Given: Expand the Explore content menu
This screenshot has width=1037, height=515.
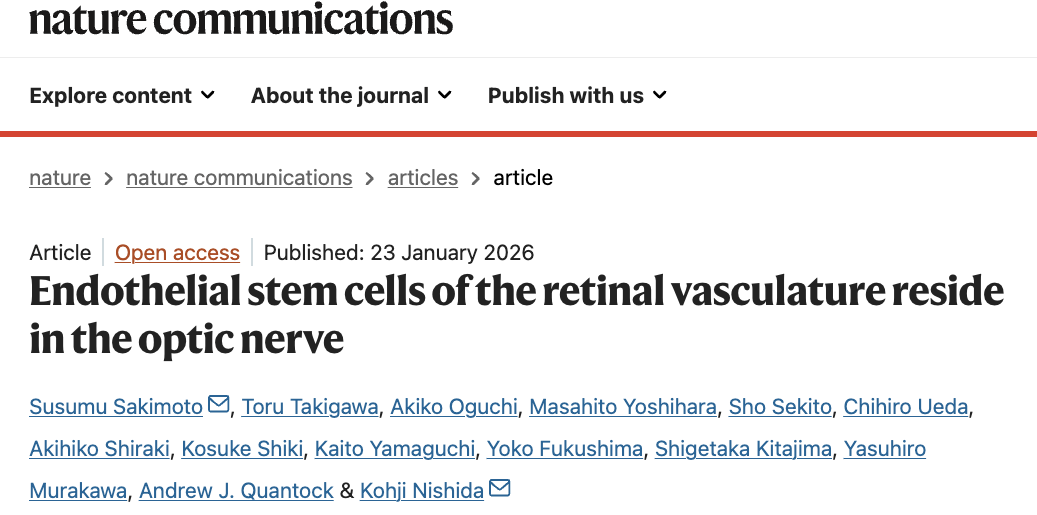Looking at the screenshot, I should (122, 96).
